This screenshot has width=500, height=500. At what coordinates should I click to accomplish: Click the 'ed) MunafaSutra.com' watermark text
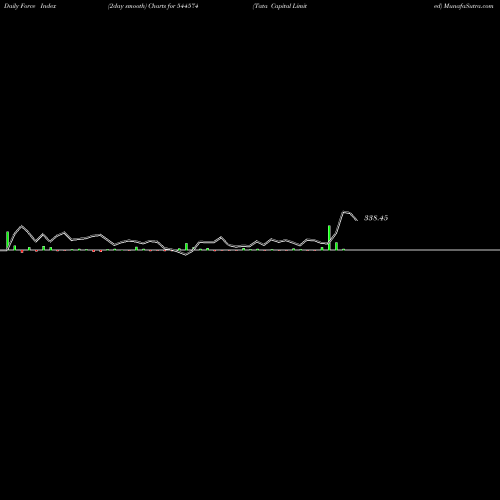[x=463, y=6]
